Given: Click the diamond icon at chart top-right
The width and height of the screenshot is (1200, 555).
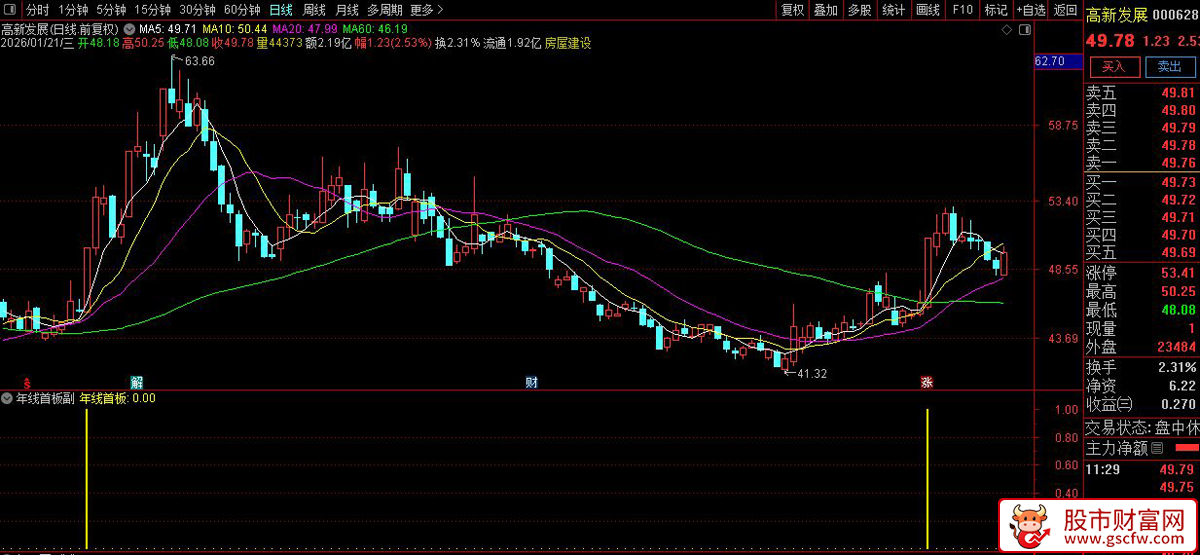Looking at the screenshot, I should 1008,32.
